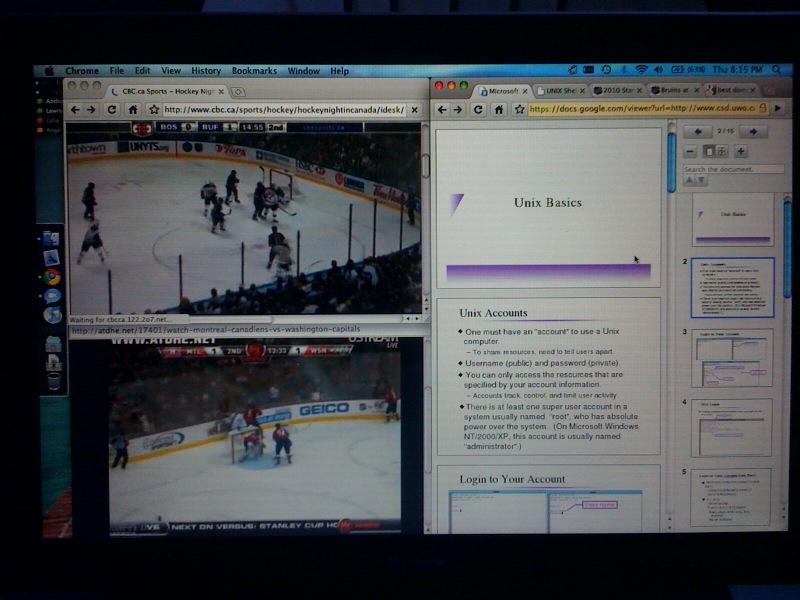The image size is (800, 600).
Task: Open iTunes from the Dock
Action: coord(53,315)
